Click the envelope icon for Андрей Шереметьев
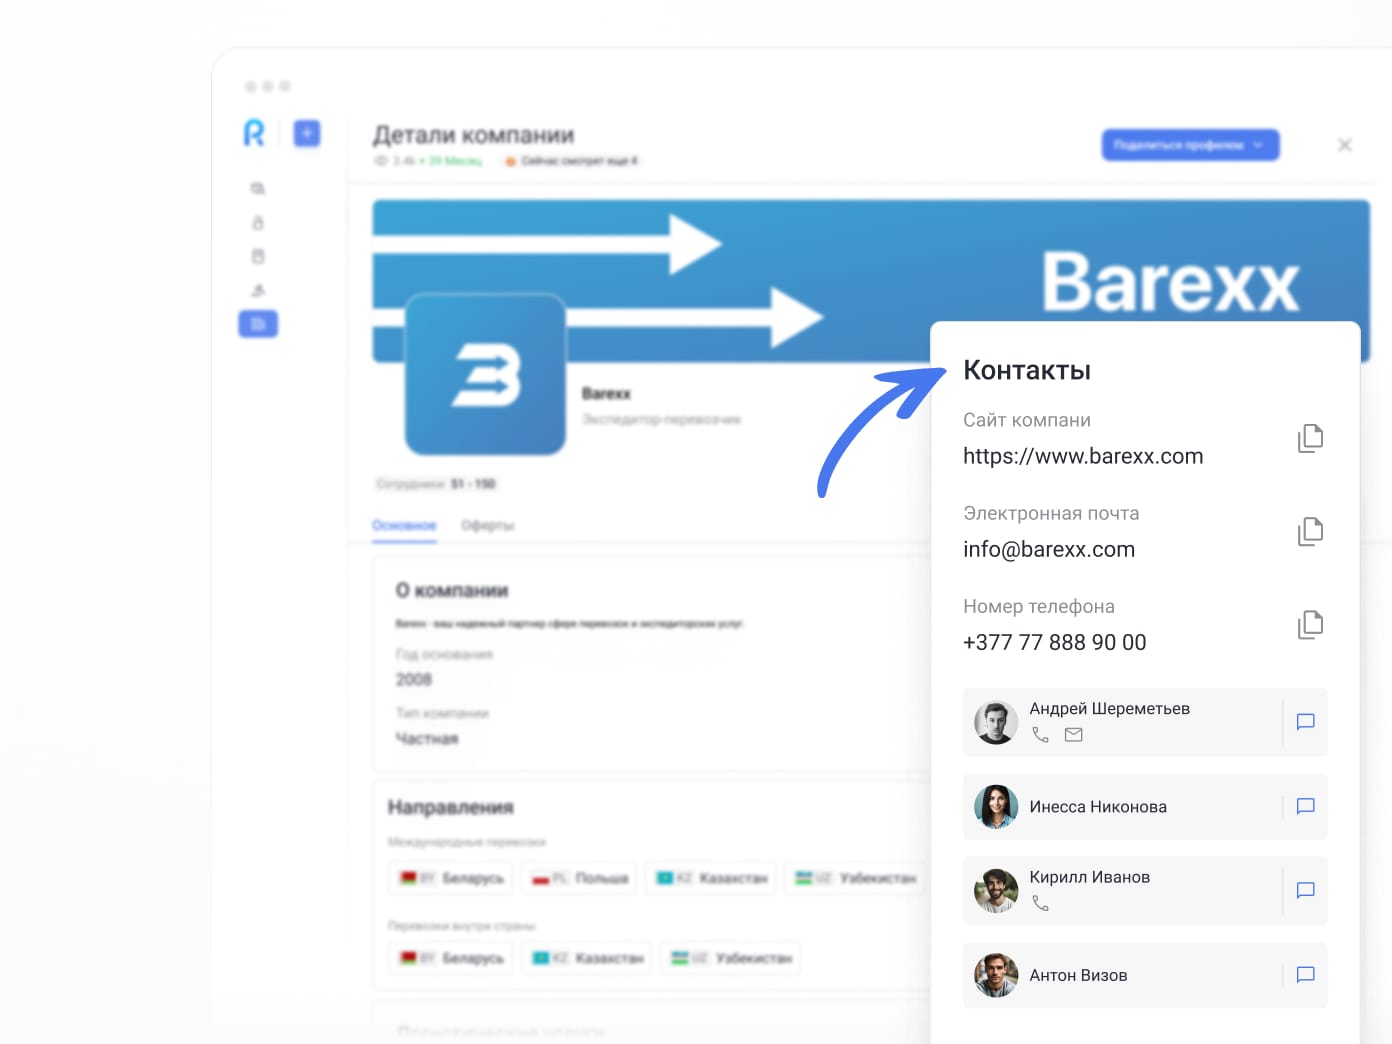The width and height of the screenshot is (1392, 1044). point(1073,734)
